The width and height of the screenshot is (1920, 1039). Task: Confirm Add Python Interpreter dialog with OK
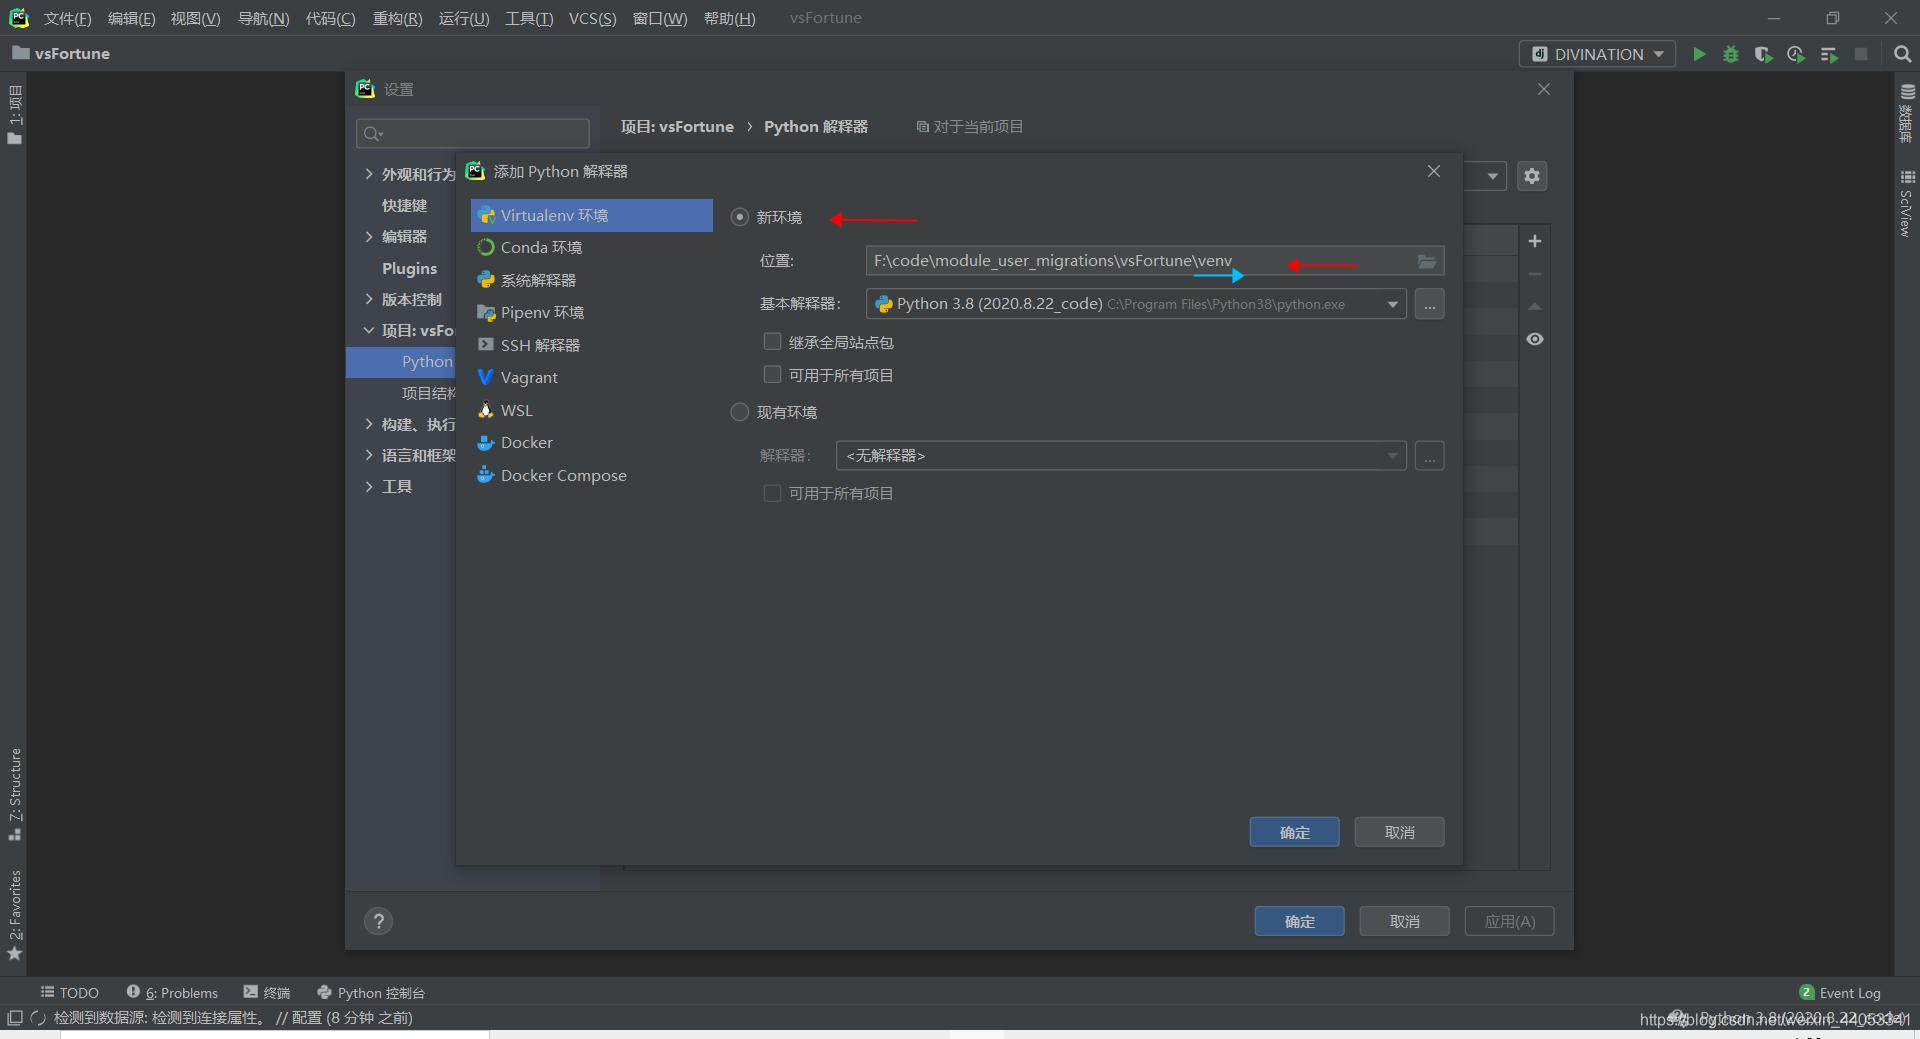[1294, 832]
